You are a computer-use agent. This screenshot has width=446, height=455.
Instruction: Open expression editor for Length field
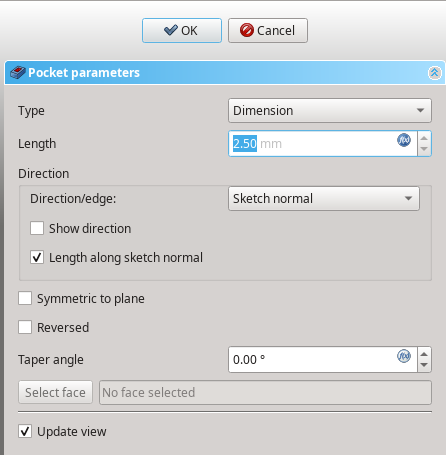pyautogui.click(x=404, y=140)
